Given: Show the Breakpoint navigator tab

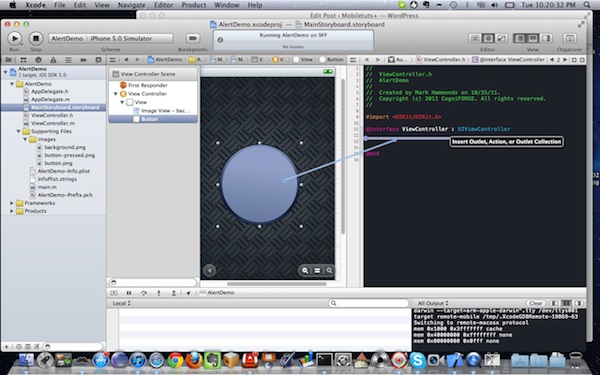Looking at the screenshot, I should click(83, 60).
